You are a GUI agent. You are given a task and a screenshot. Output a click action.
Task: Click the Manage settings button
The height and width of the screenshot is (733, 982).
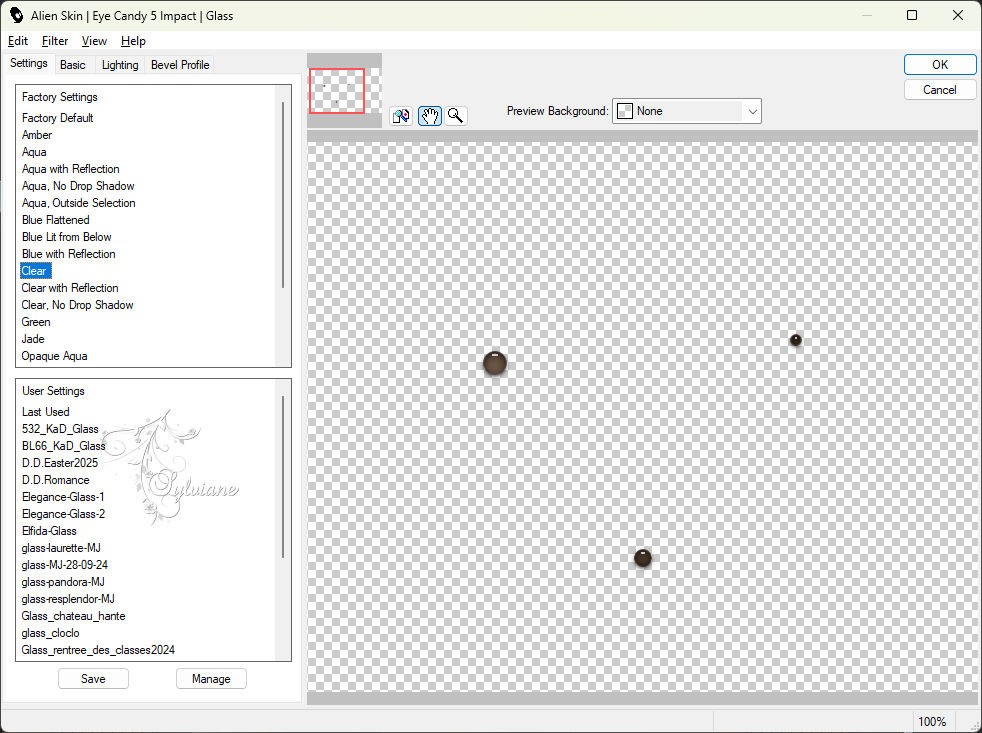[x=211, y=678]
